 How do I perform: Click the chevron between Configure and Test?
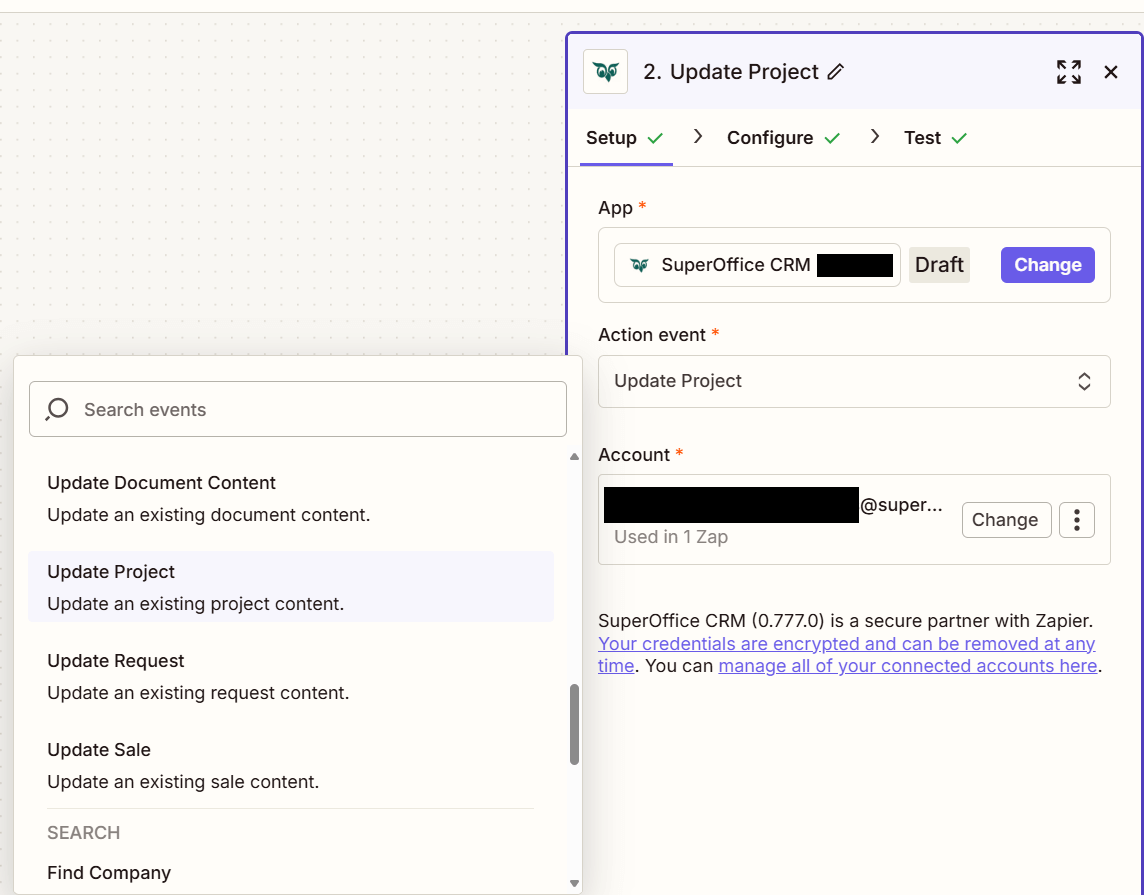coord(875,136)
